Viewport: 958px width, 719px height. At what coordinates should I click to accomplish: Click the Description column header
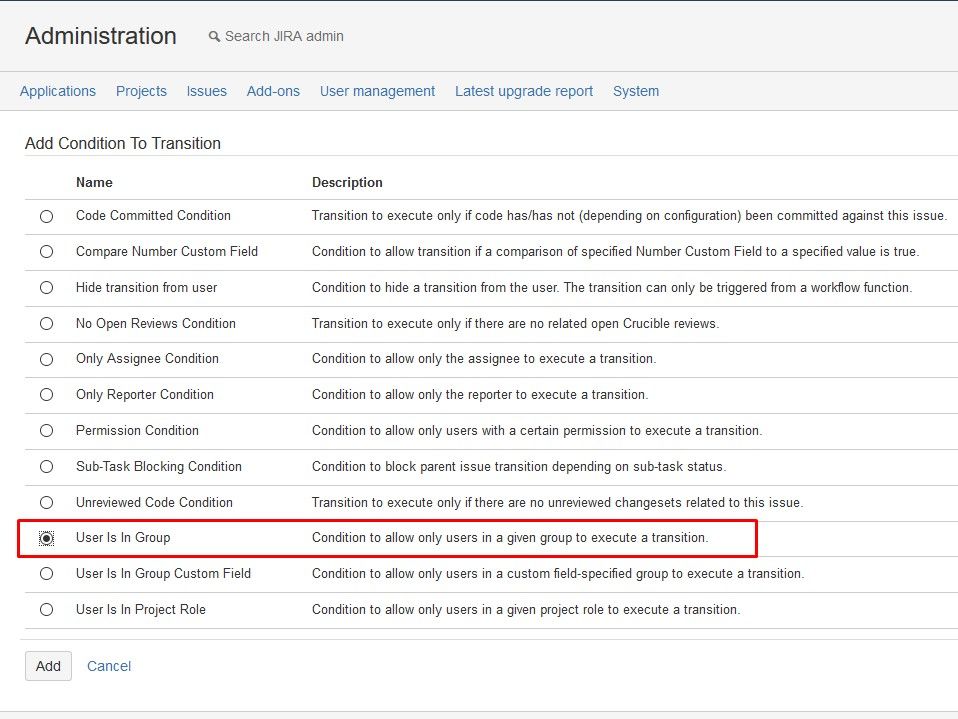tap(347, 182)
